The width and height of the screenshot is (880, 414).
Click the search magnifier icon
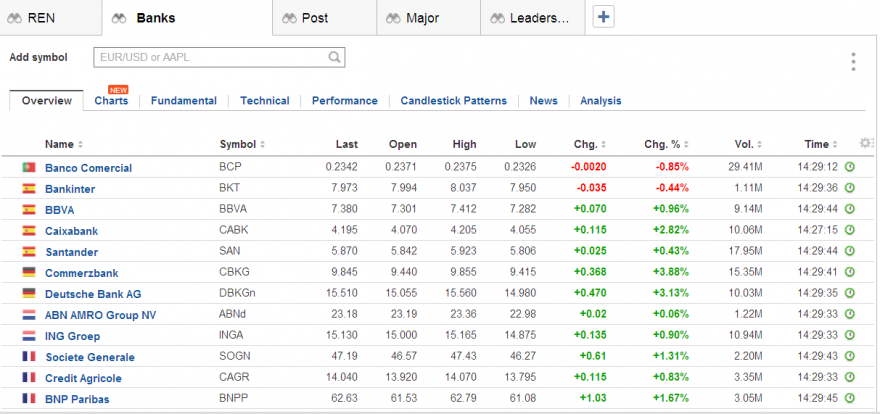pos(334,57)
